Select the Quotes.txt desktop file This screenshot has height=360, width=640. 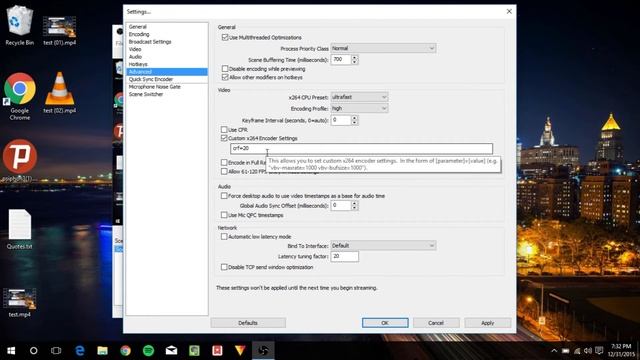pyautogui.click(x=19, y=229)
